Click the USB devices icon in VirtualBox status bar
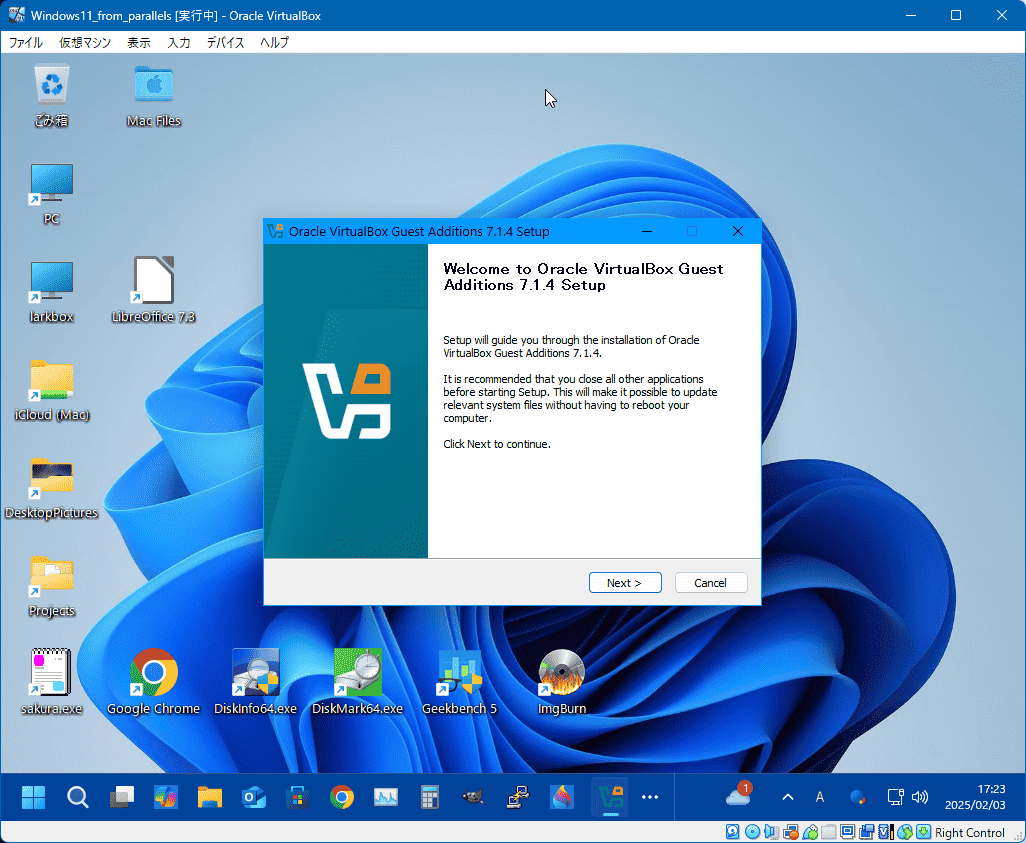The height and width of the screenshot is (843, 1026). coord(810,832)
